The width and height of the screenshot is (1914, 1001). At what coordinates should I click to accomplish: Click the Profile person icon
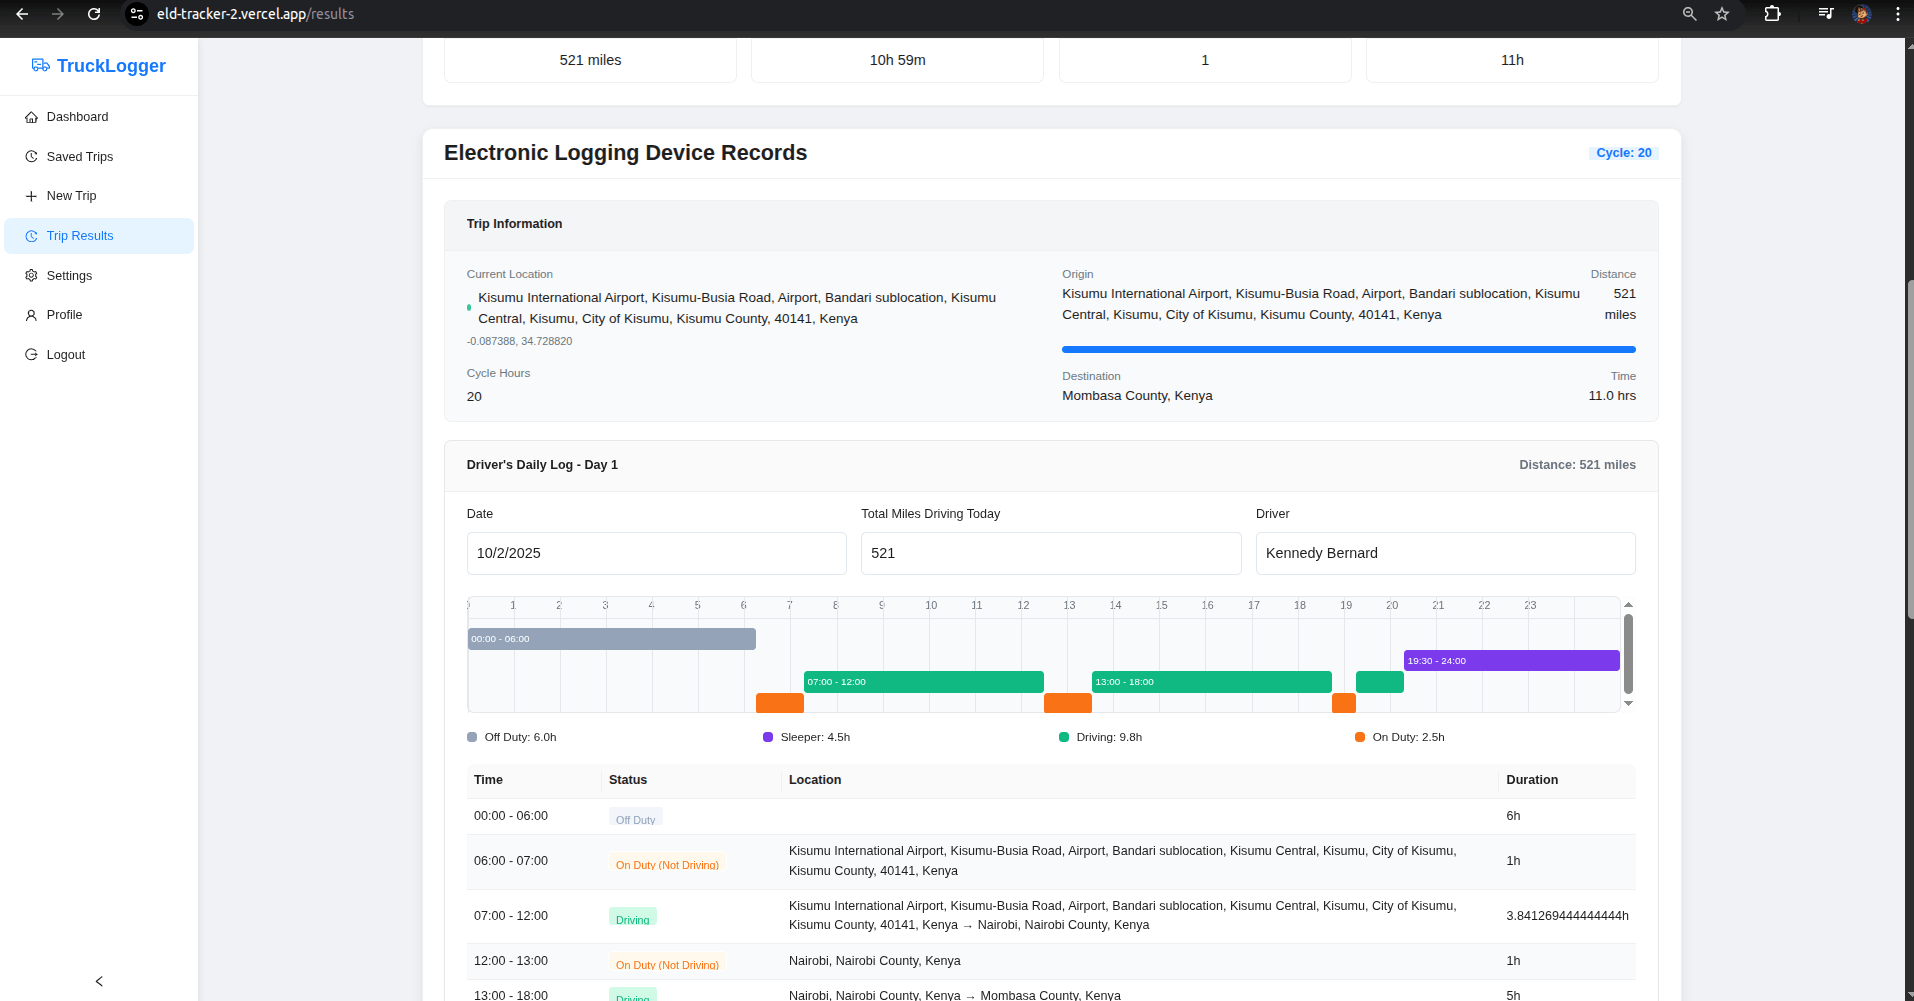31,315
